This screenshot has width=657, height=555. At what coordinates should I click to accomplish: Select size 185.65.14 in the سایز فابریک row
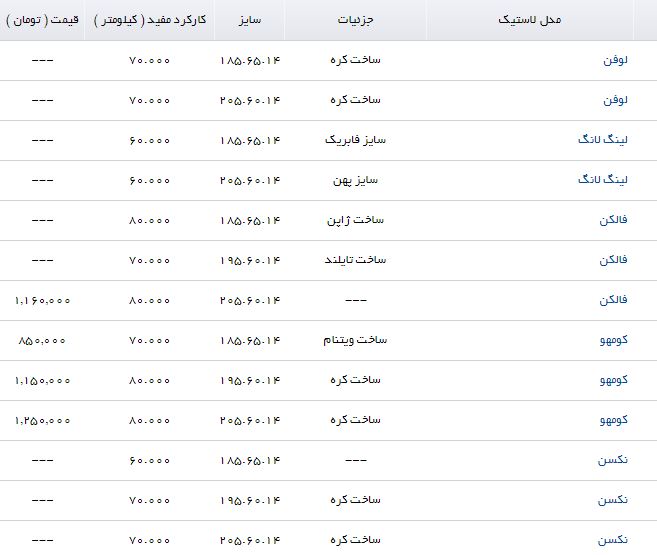tap(250, 140)
